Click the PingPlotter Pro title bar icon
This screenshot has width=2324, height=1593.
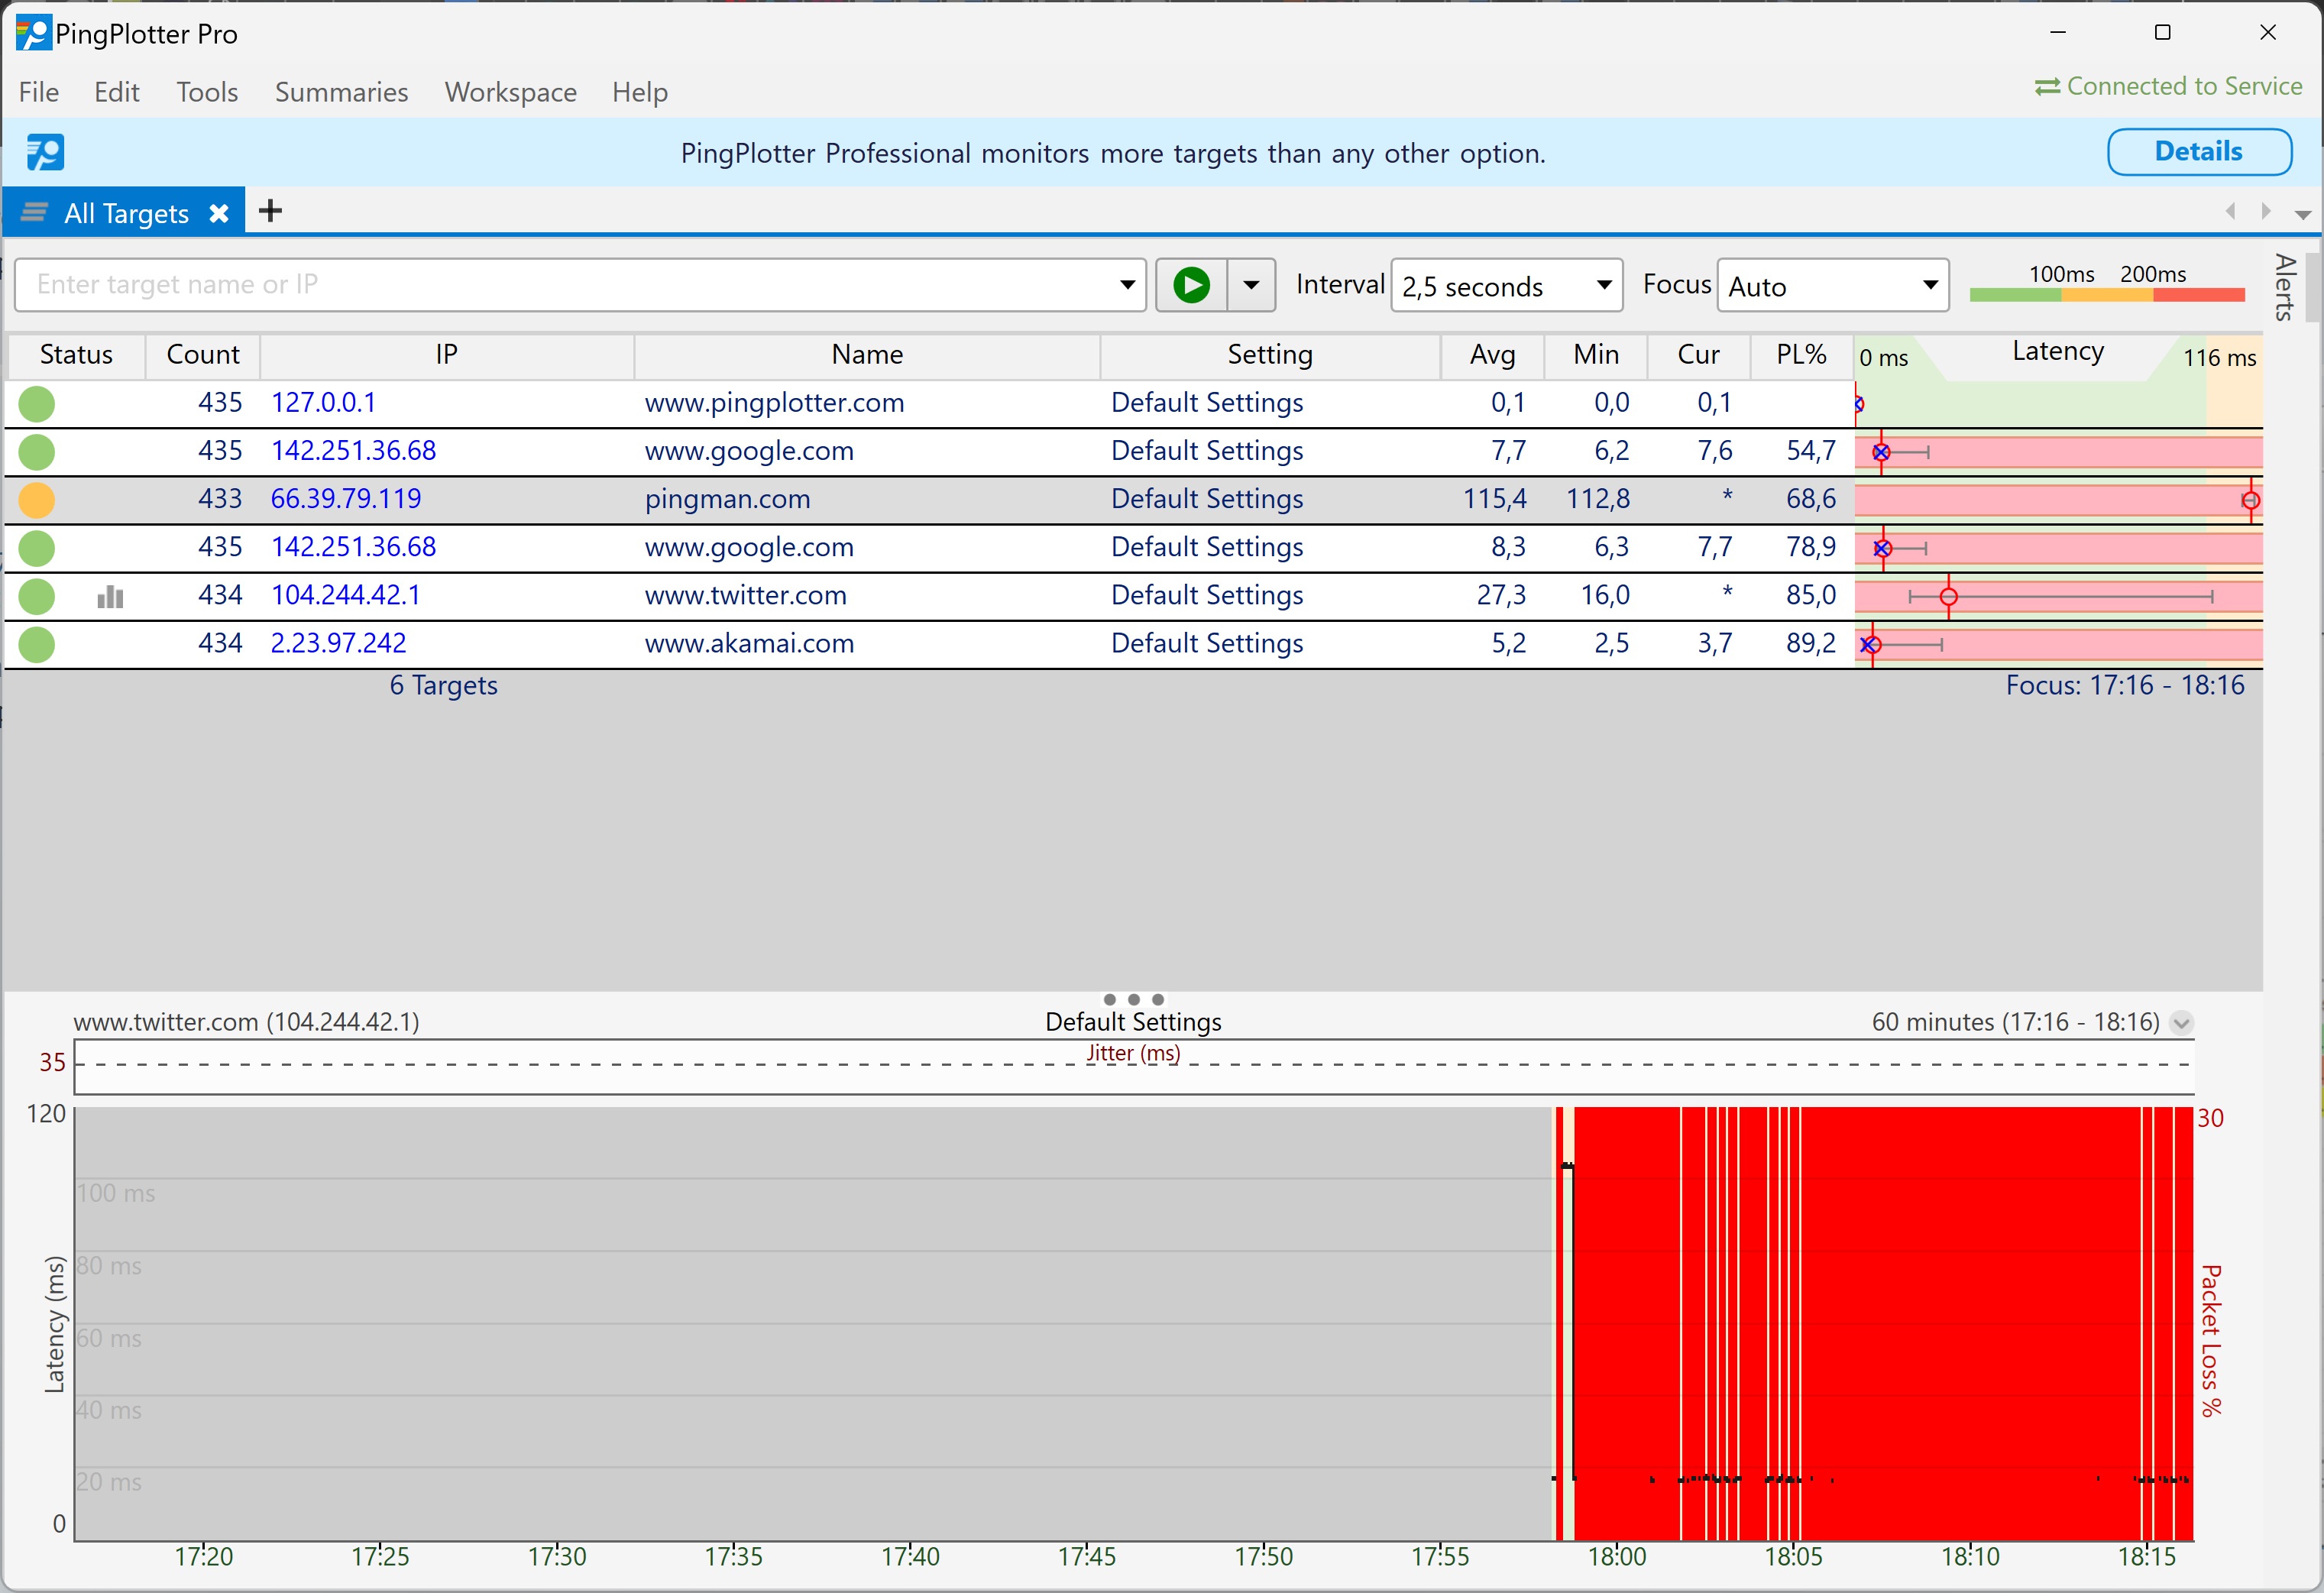tap(33, 33)
